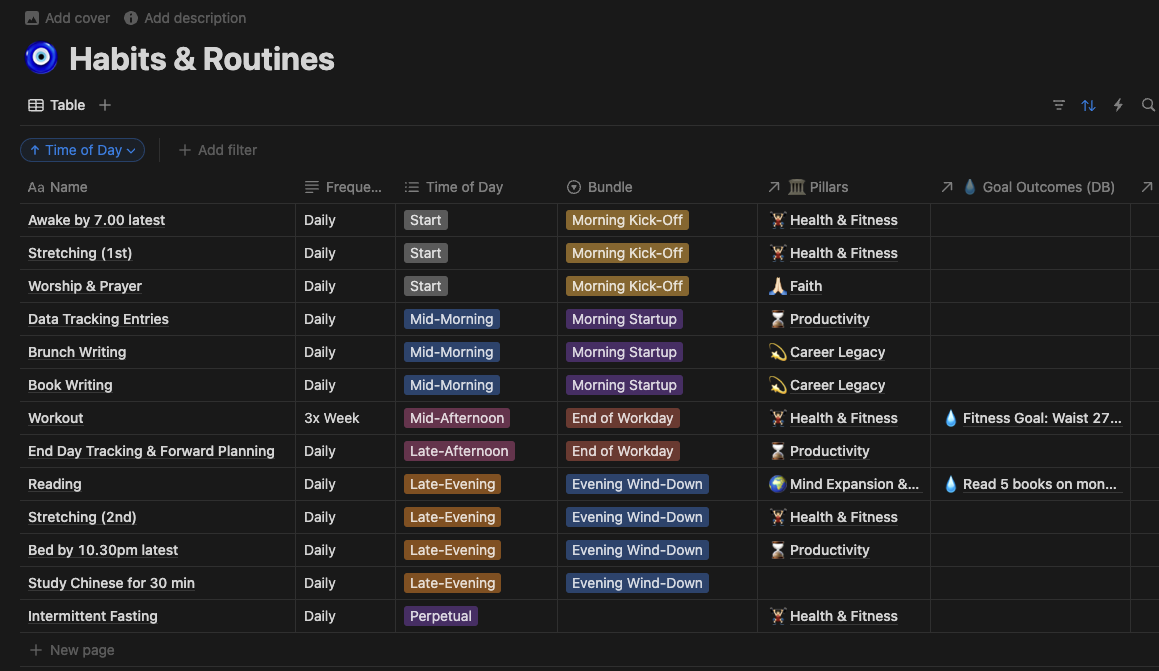Click the evil eye page icon
This screenshot has width=1159, height=671.
pyautogui.click(x=41, y=57)
